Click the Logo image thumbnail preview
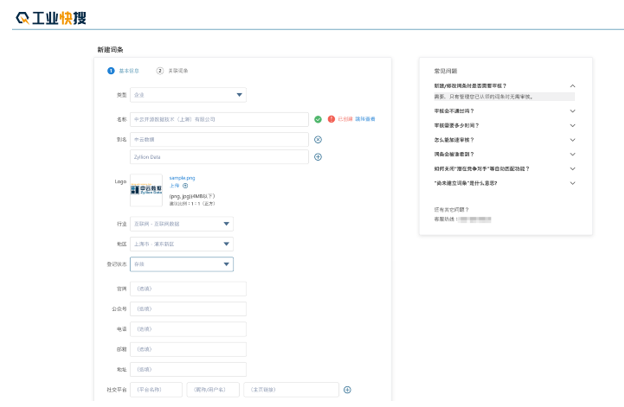Screen dimensions: 624x407 (x=146, y=190)
